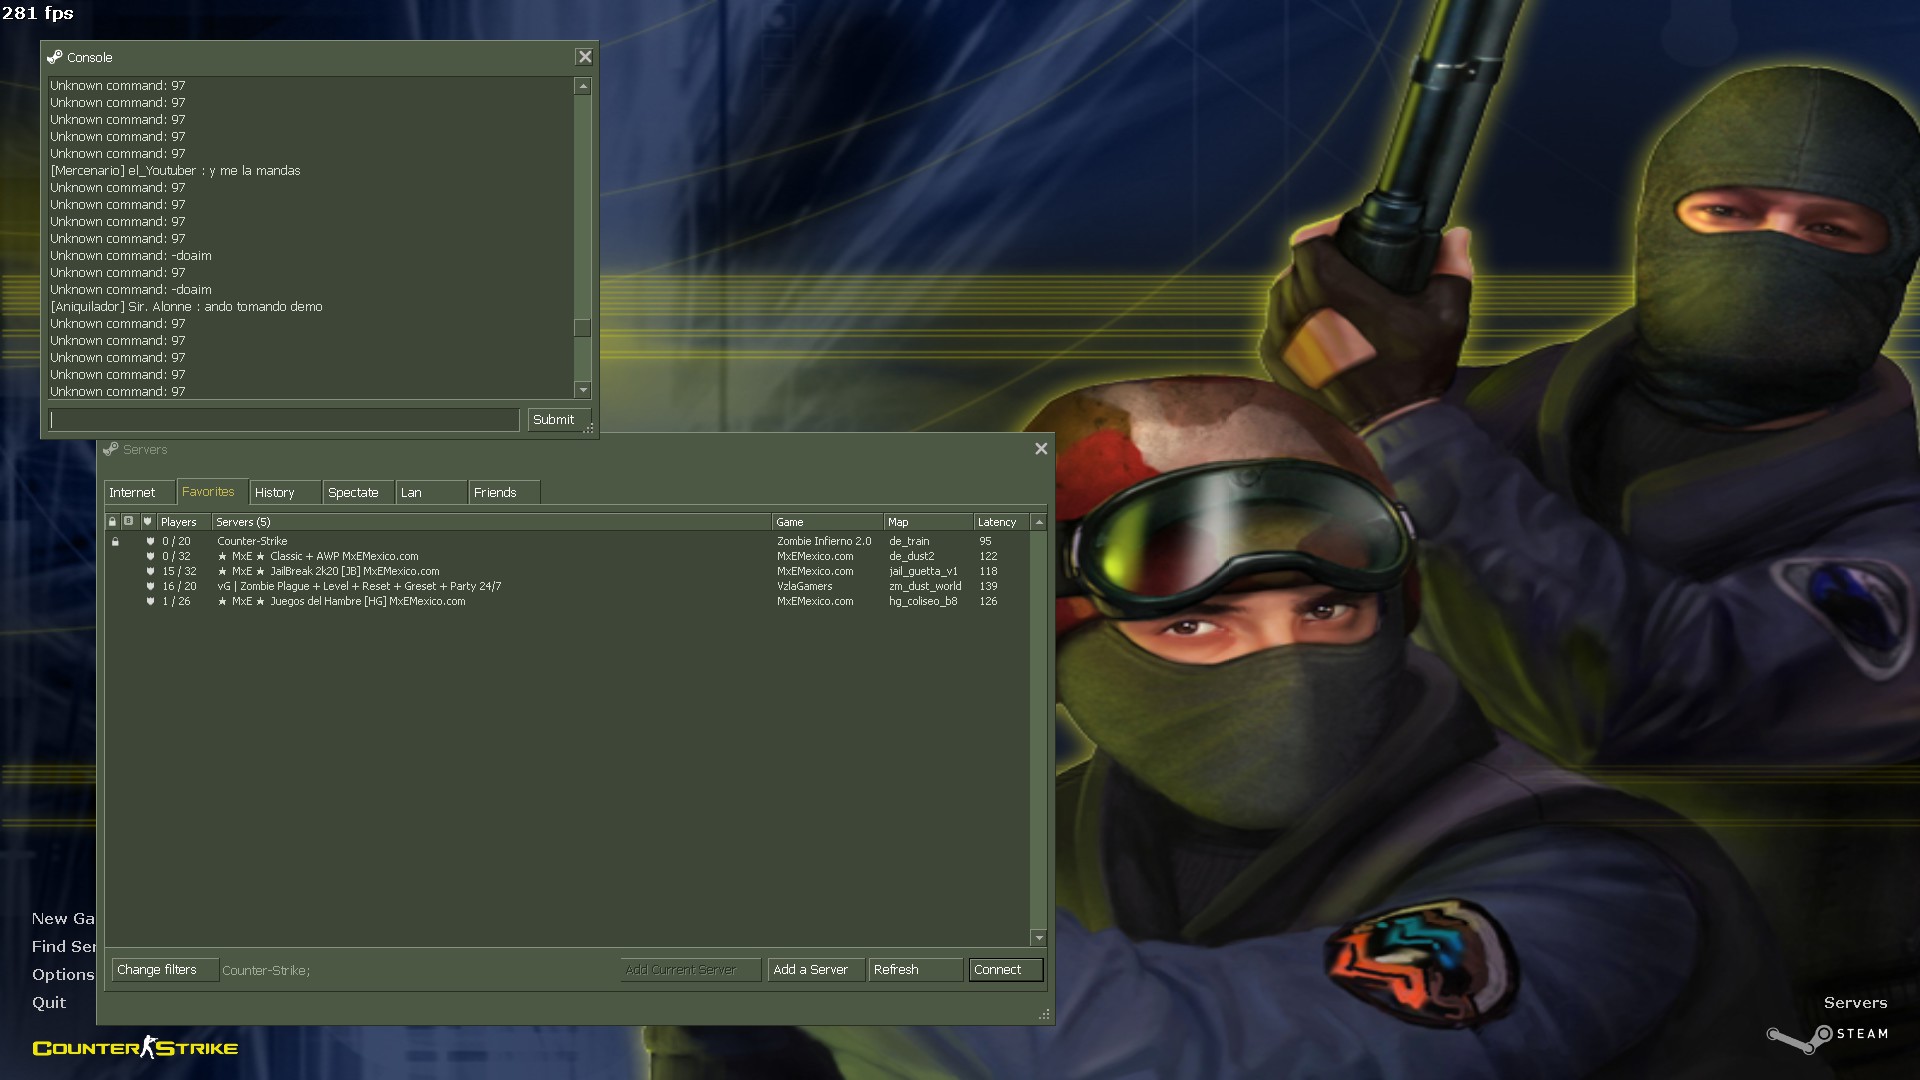Go to the Friends tab
This screenshot has width=1920, height=1080.
pyautogui.click(x=504, y=492)
